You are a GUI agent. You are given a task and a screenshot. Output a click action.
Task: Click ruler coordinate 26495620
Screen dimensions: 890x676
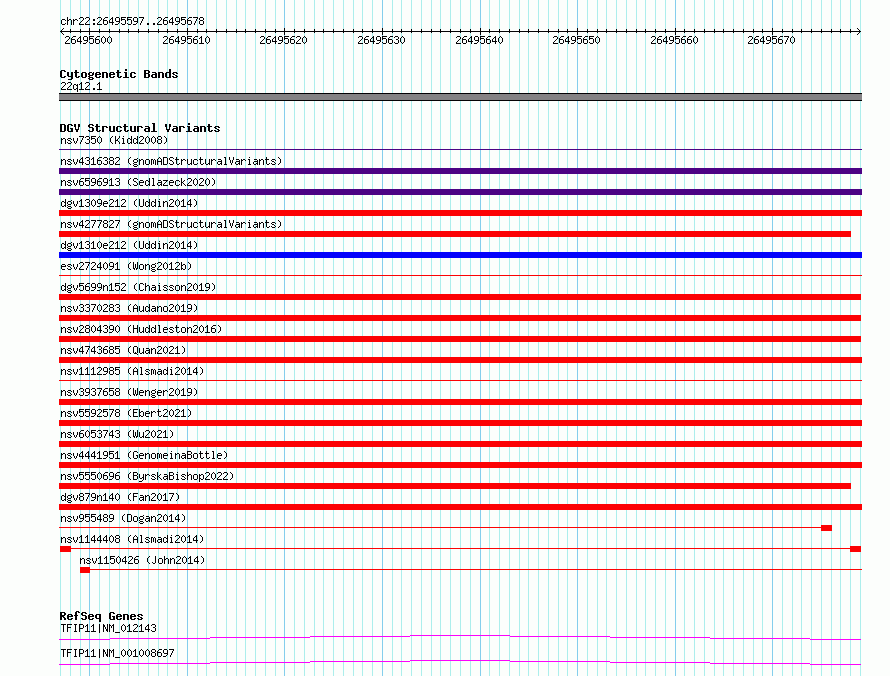[283, 40]
